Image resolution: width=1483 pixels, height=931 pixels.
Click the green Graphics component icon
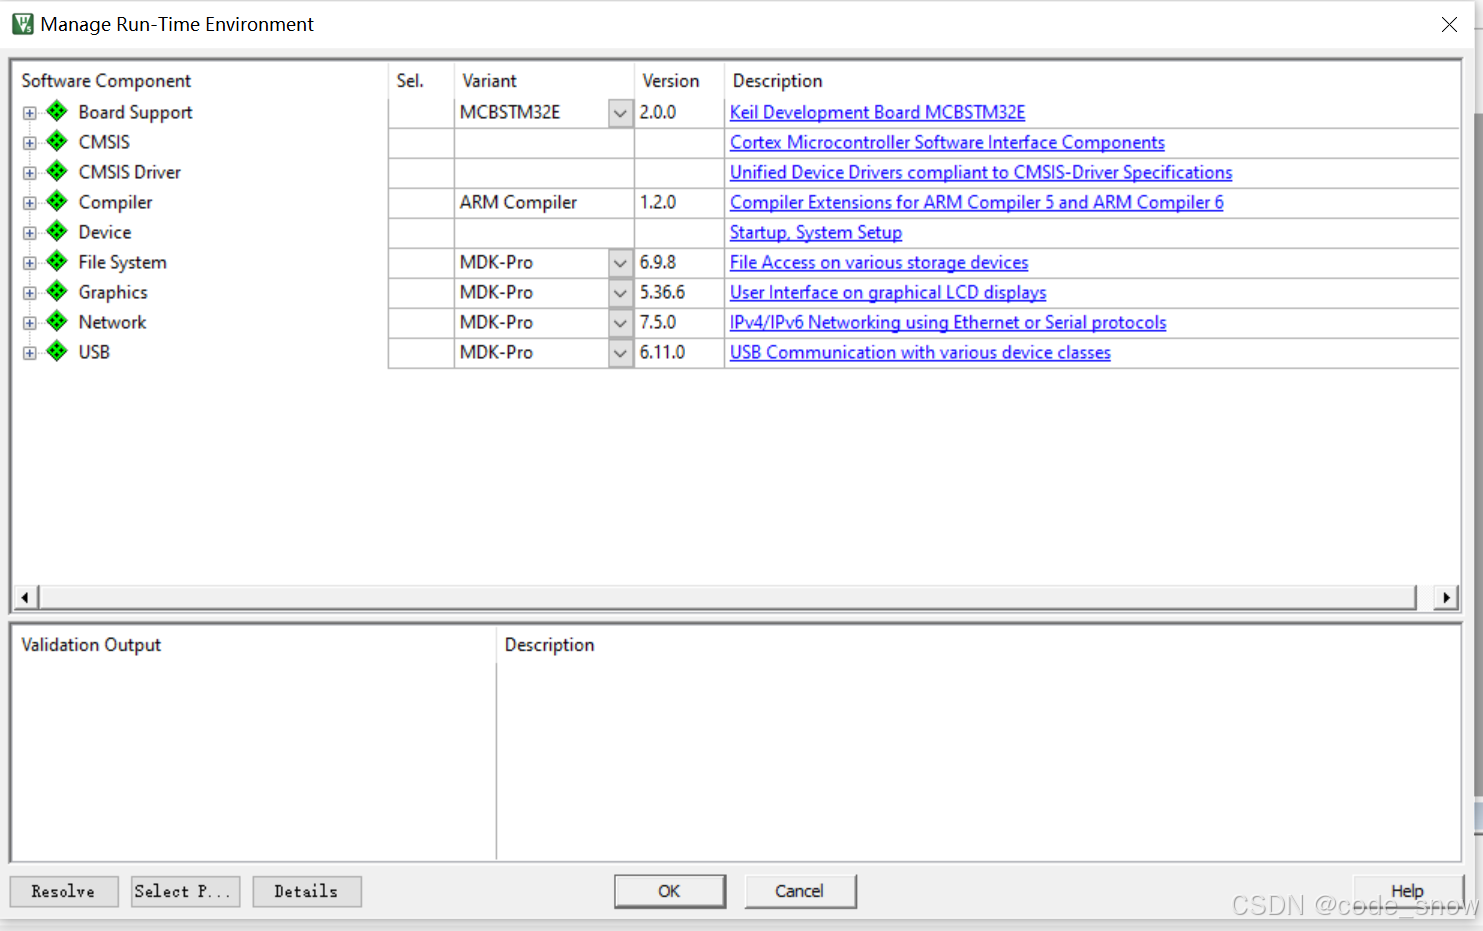57,291
